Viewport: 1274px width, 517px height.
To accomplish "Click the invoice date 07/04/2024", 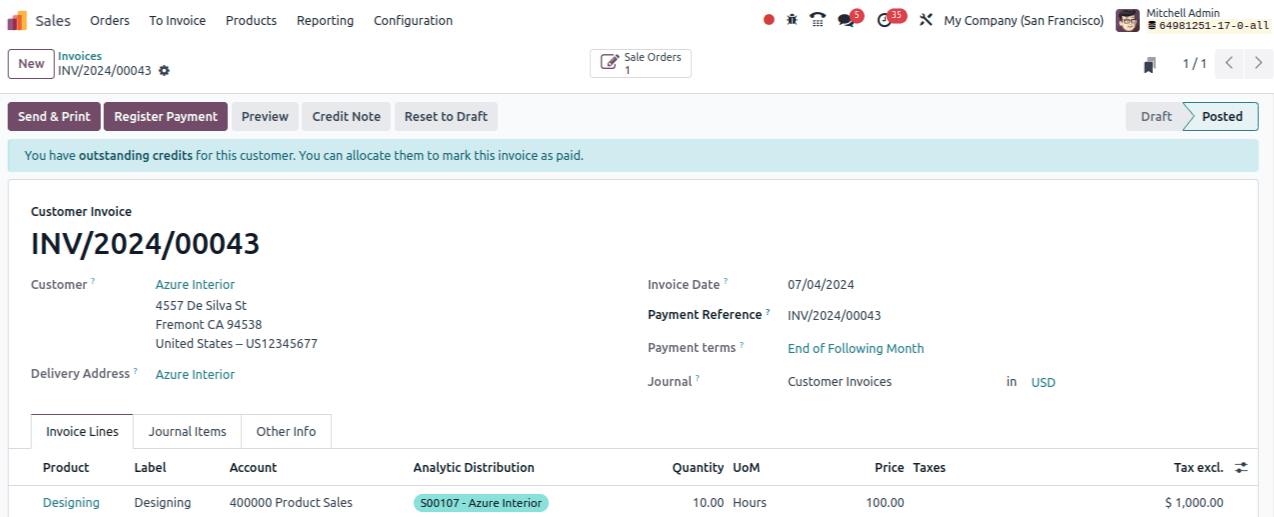I will point(821,285).
